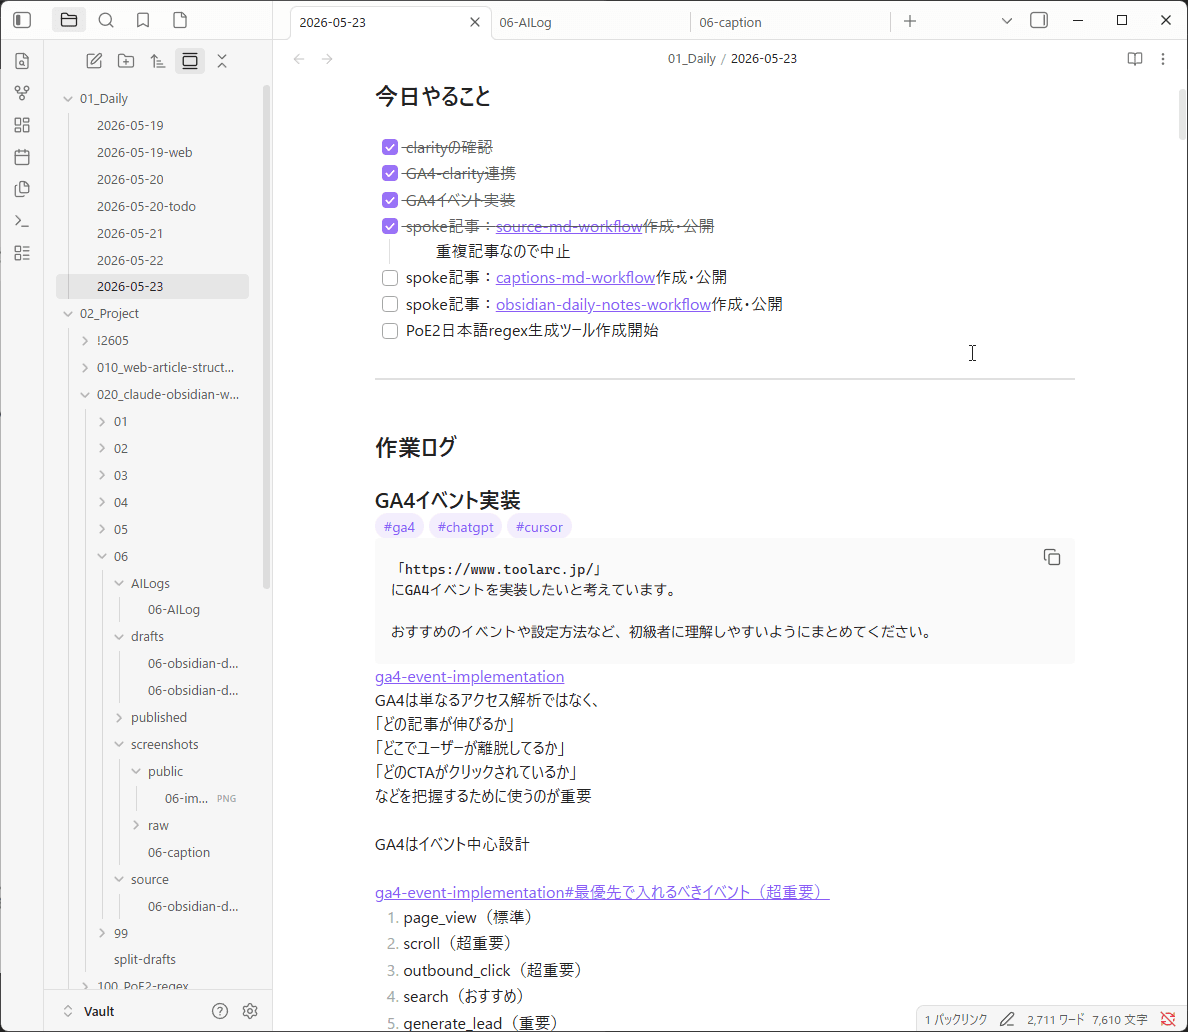Open settings gear icon
This screenshot has width=1188, height=1032.
250,1011
